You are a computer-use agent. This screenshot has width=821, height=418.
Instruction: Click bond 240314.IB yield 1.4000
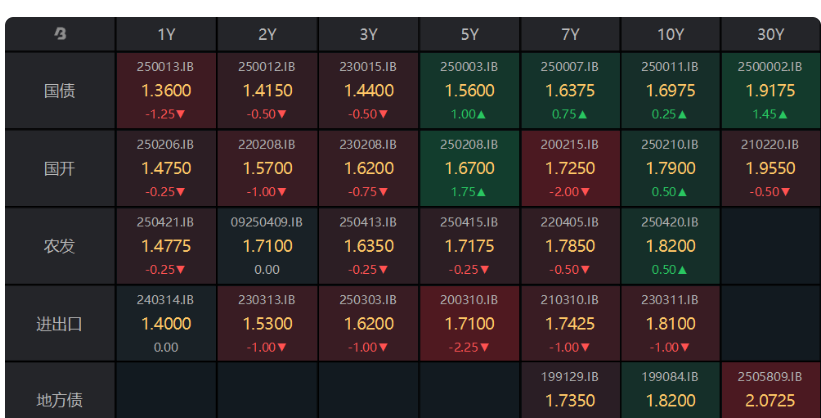pyautogui.click(x=166, y=324)
